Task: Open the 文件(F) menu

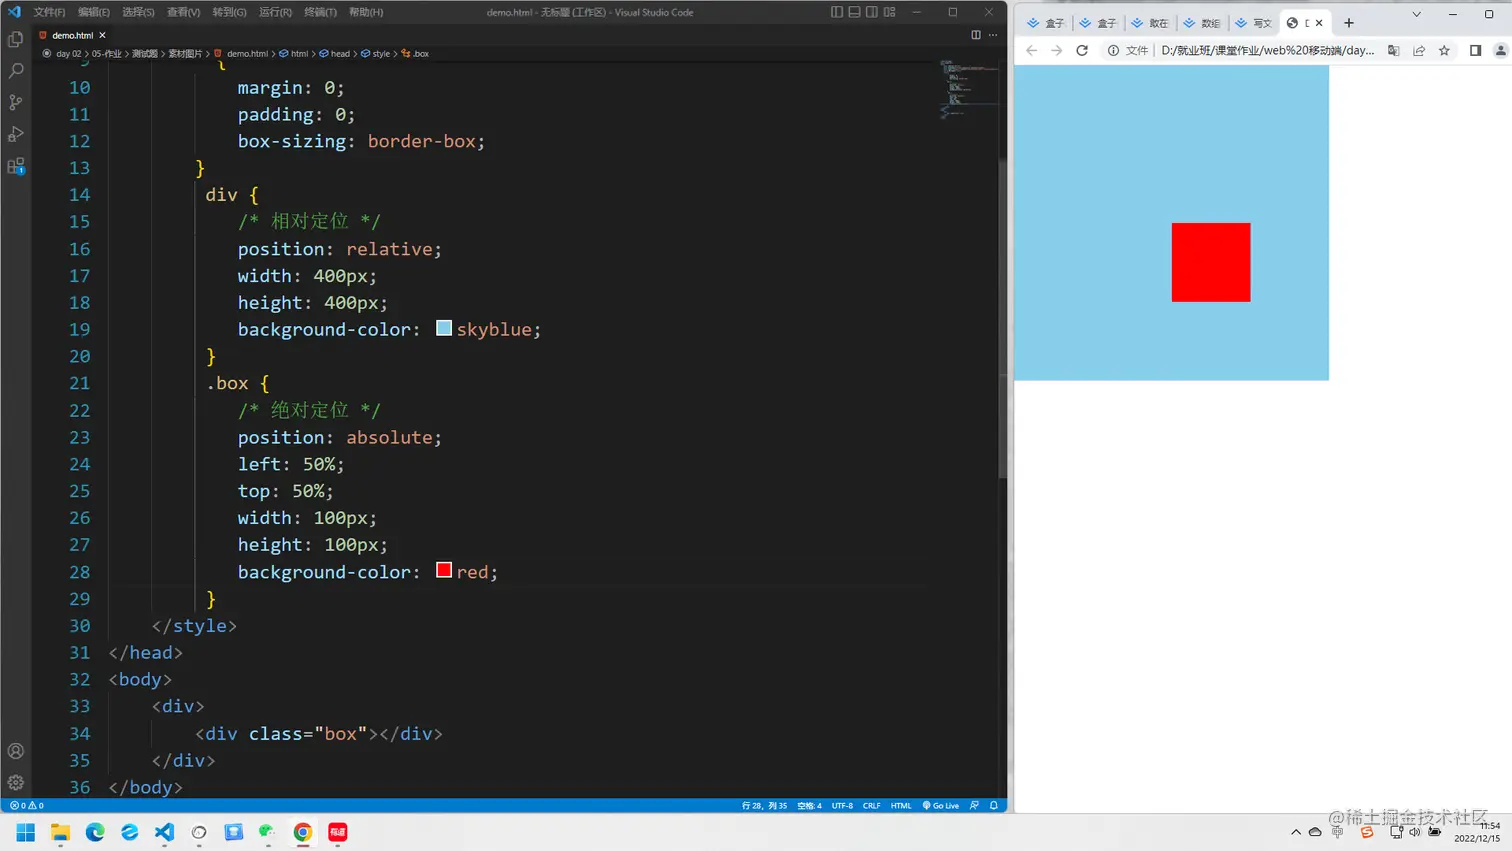Action: [49, 12]
